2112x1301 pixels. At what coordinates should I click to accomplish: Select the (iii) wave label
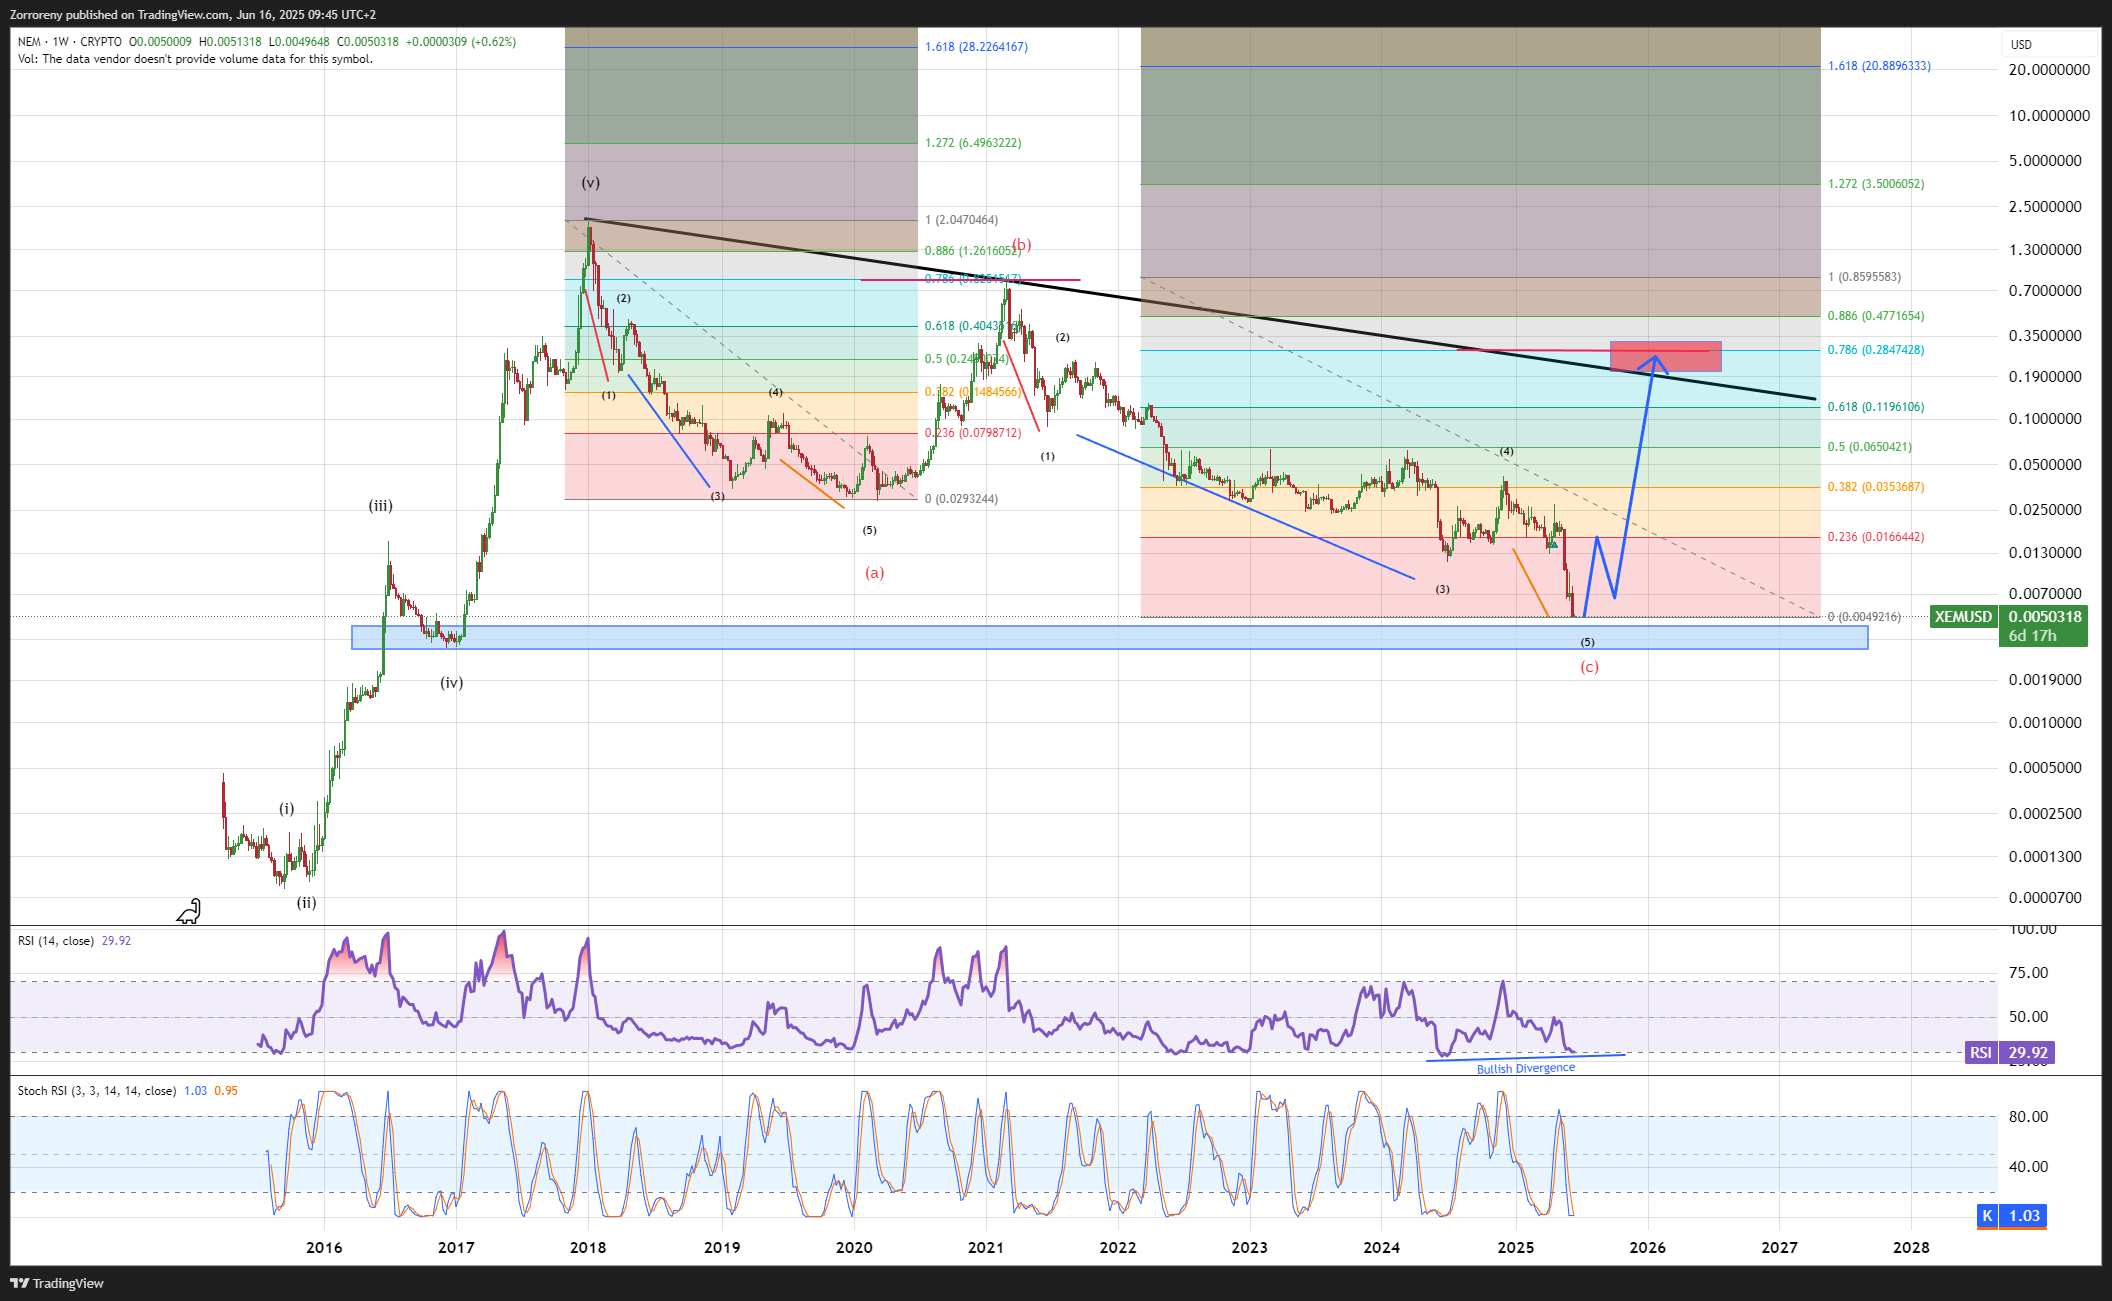coord(381,506)
